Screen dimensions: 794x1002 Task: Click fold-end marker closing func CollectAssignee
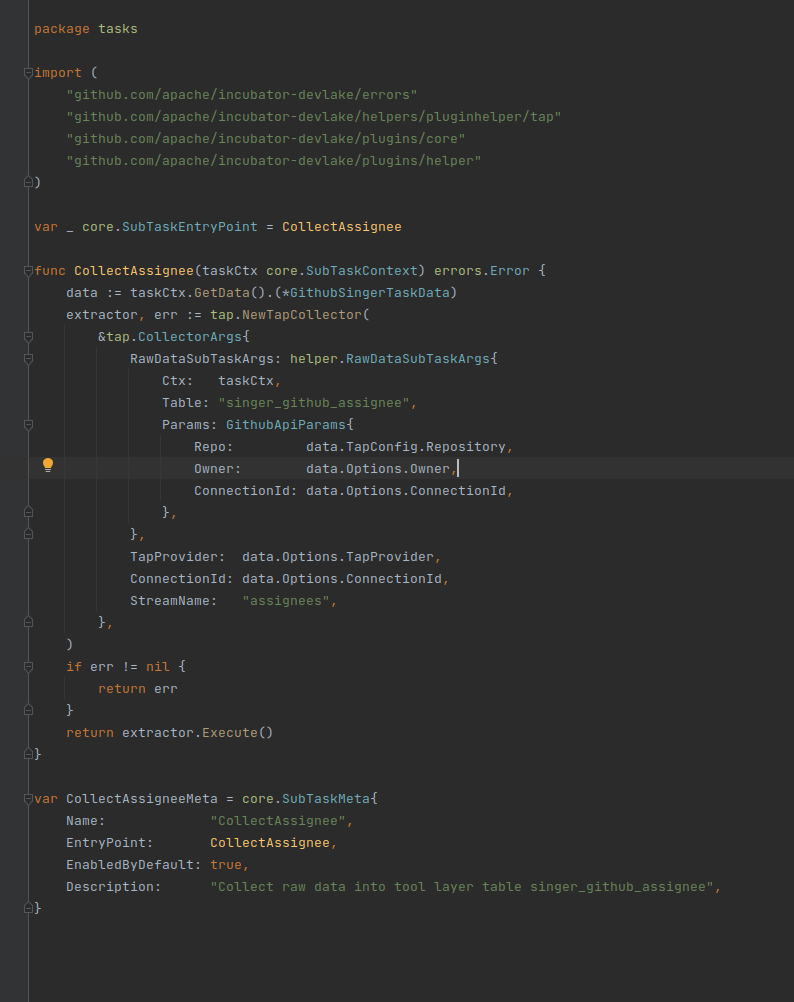point(28,754)
